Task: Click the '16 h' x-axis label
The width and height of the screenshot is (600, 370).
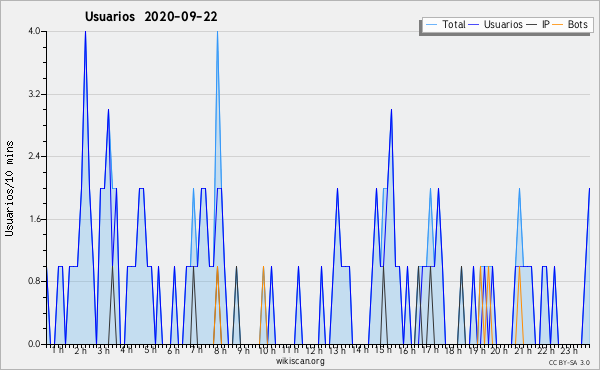Action: click(x=407, y=350)
